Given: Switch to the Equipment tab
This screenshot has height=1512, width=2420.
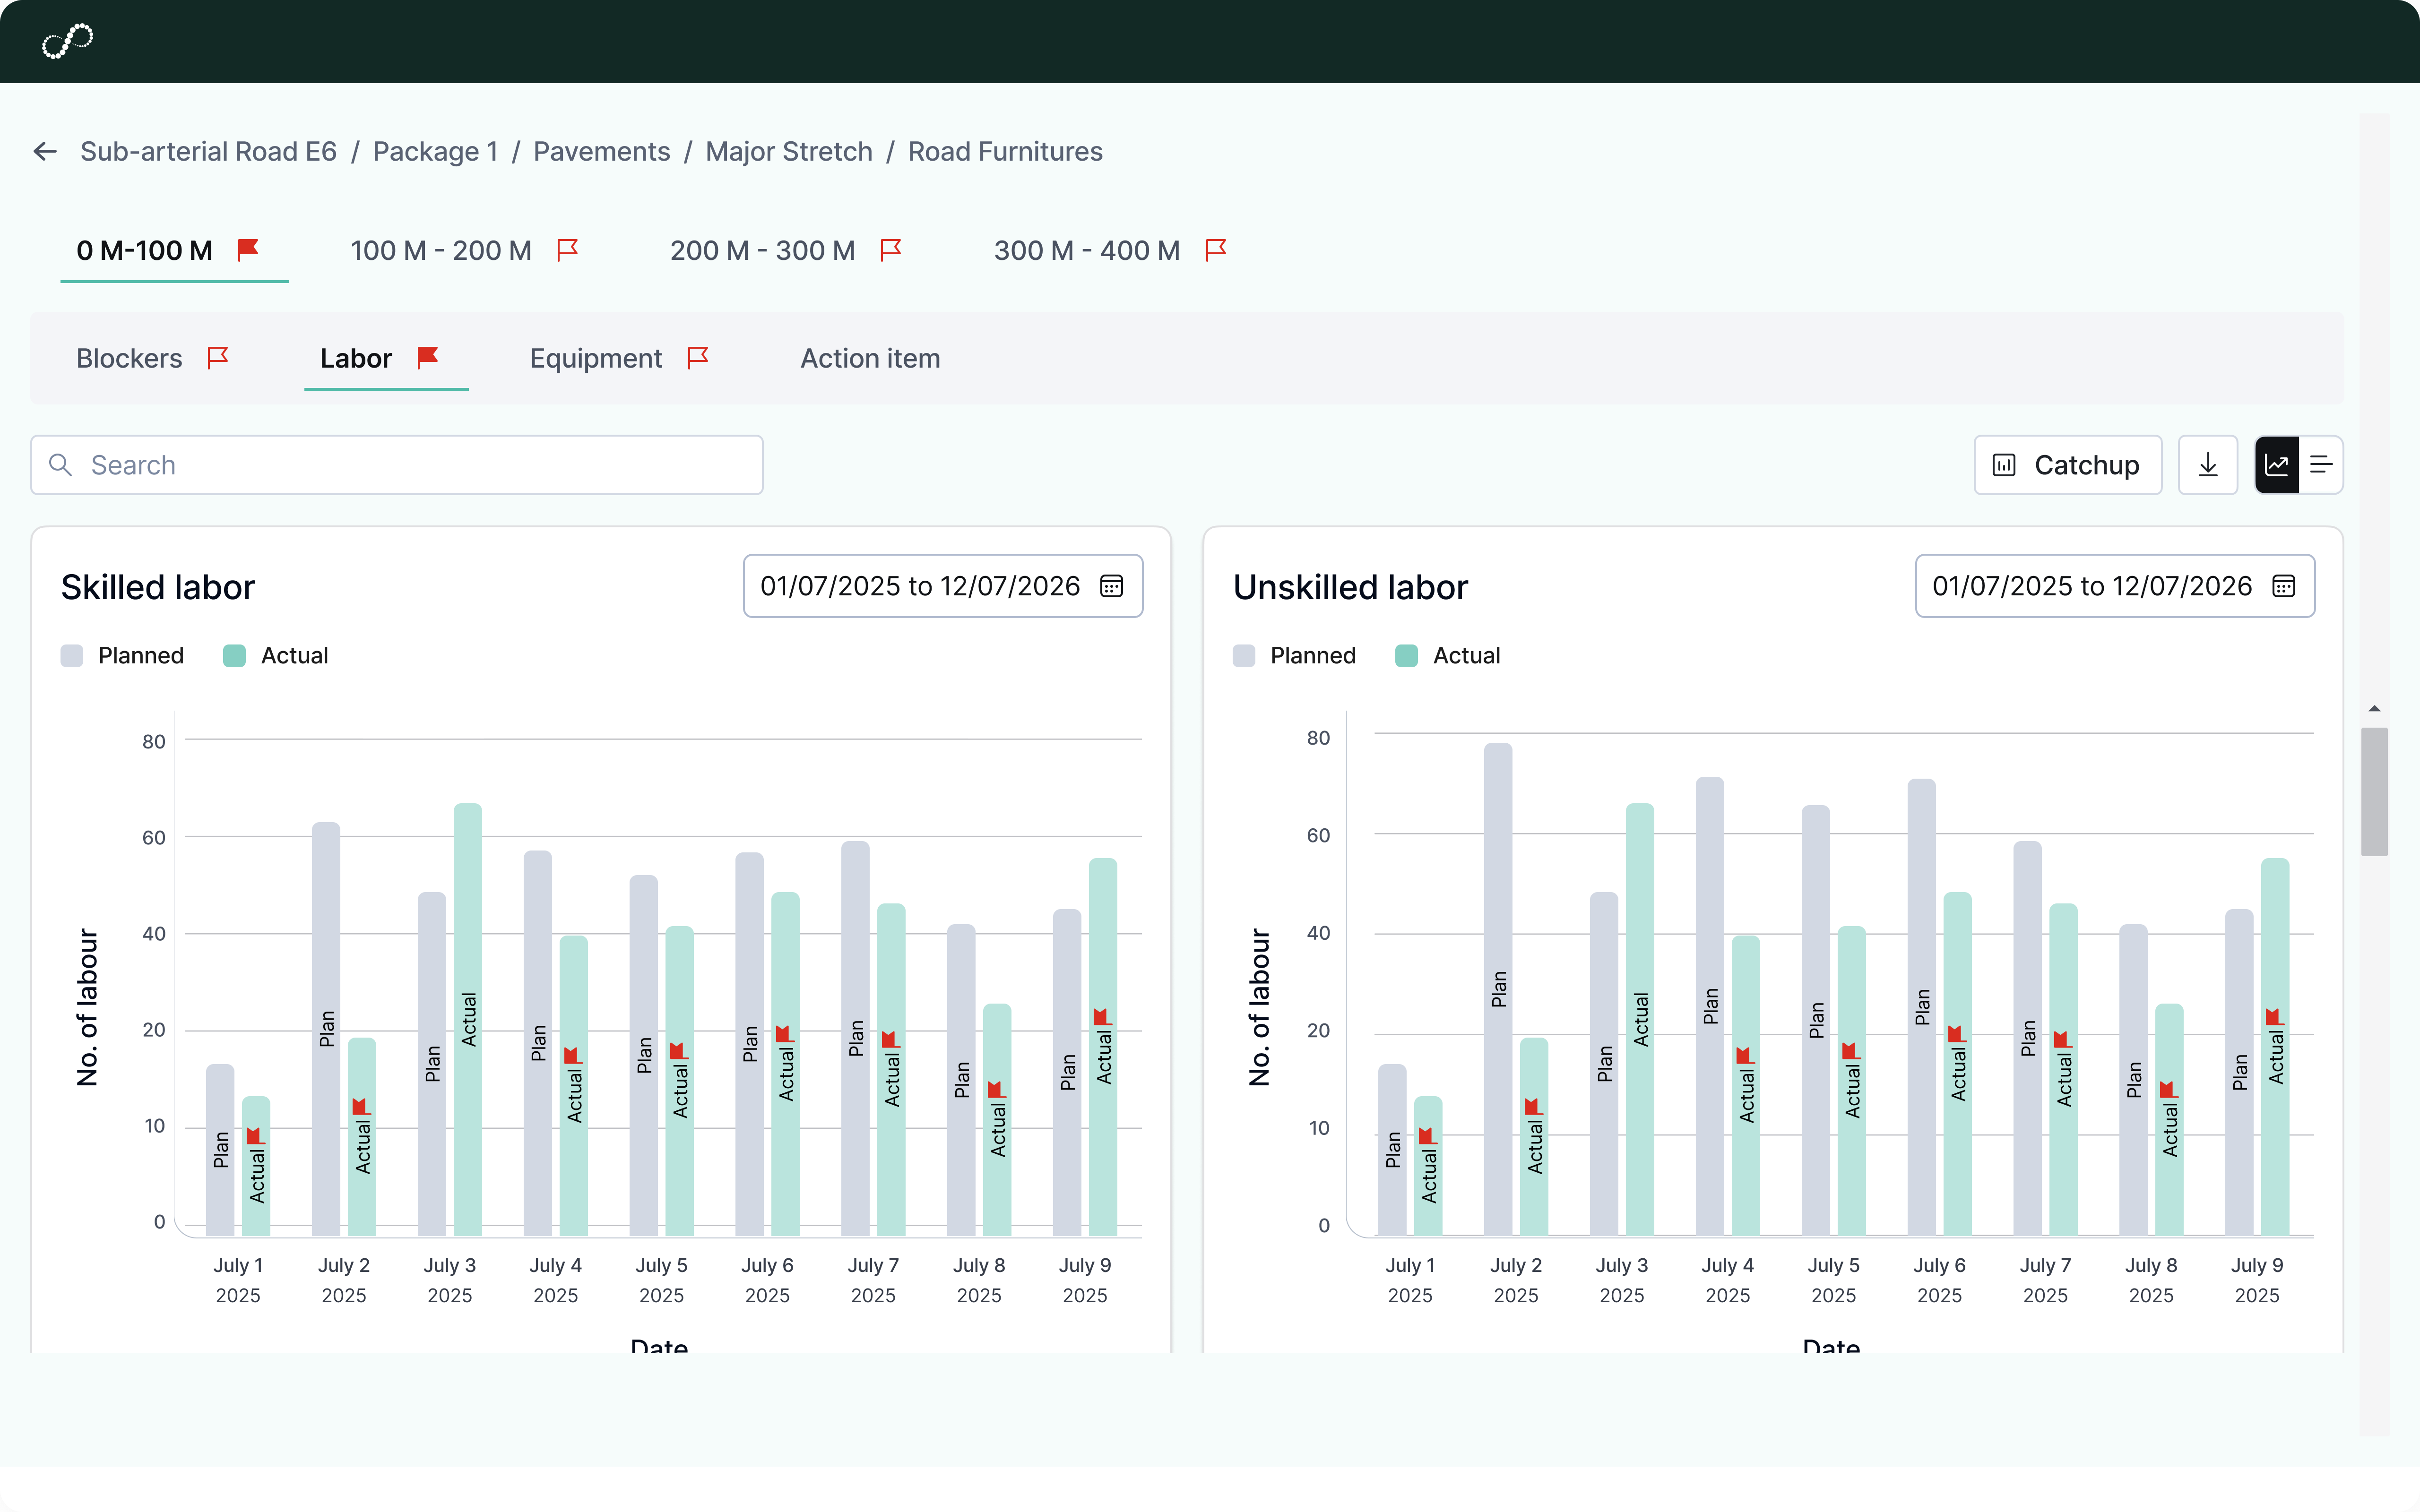Looking at the screenshot, I should click(x=596, y=357).
